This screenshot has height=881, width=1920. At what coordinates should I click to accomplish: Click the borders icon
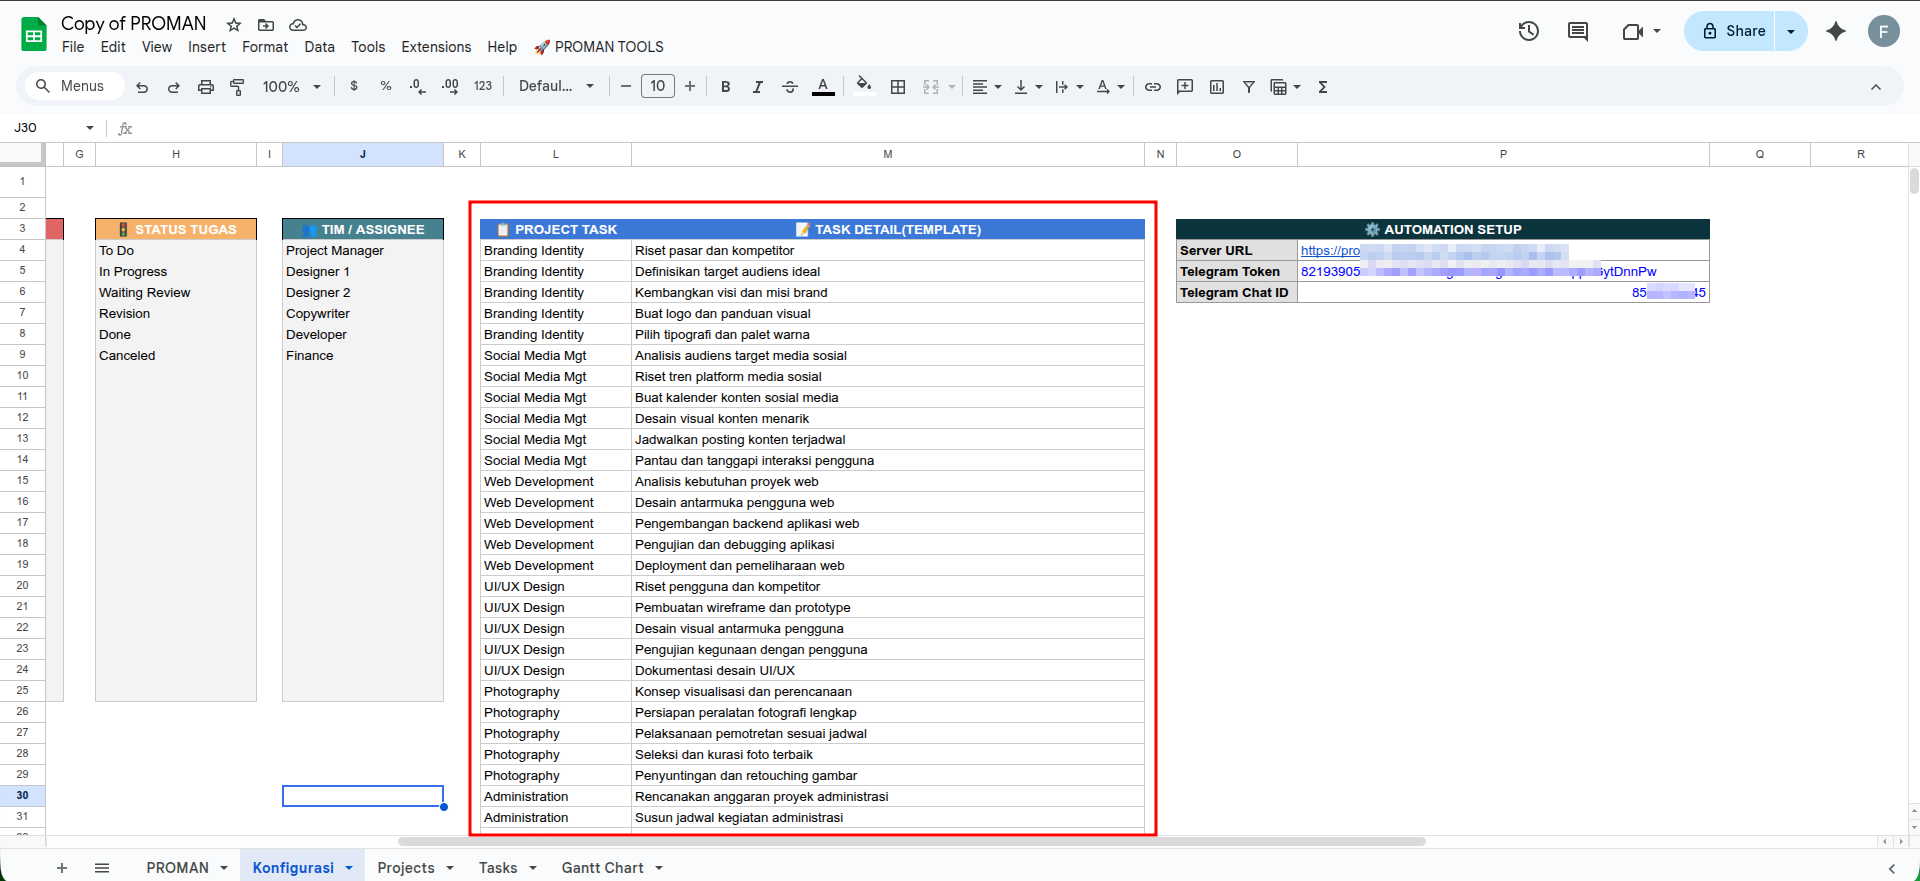tap(898, 87)
